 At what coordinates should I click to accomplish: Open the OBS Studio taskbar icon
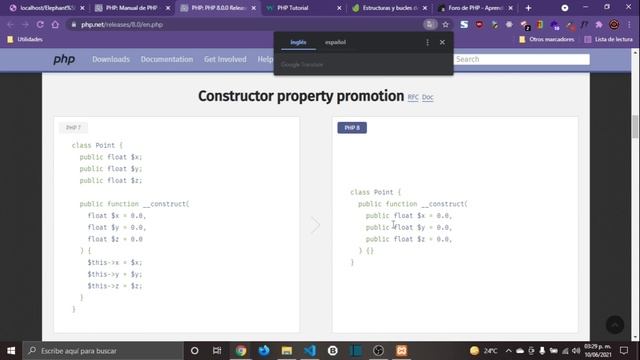click(378, 351)
